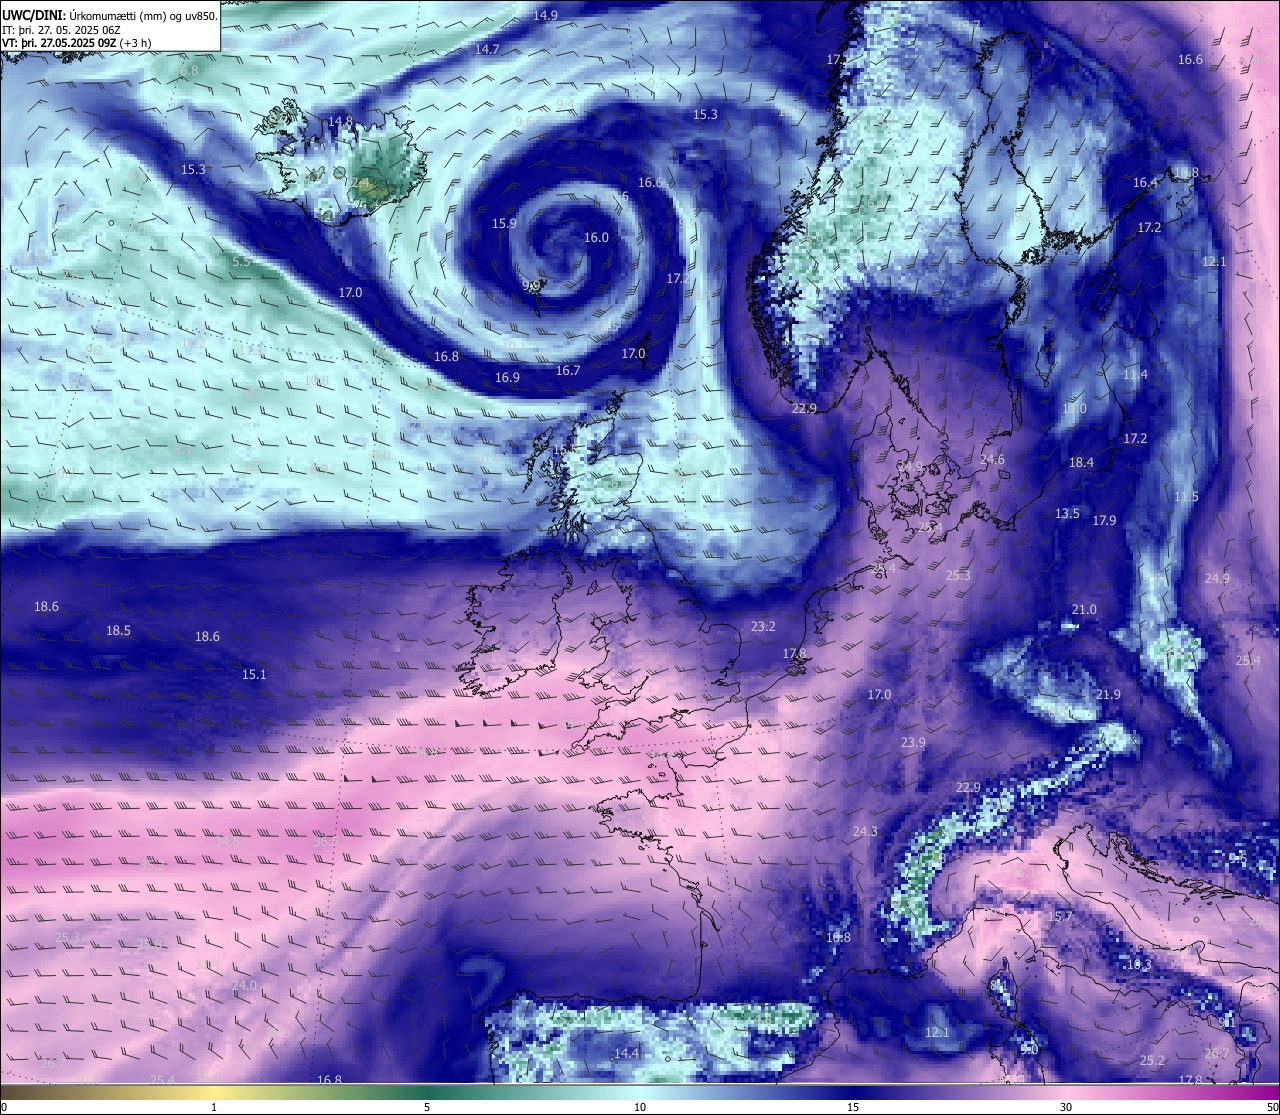
Task: Click the colorbar tick label 5
Action: 427,1107
